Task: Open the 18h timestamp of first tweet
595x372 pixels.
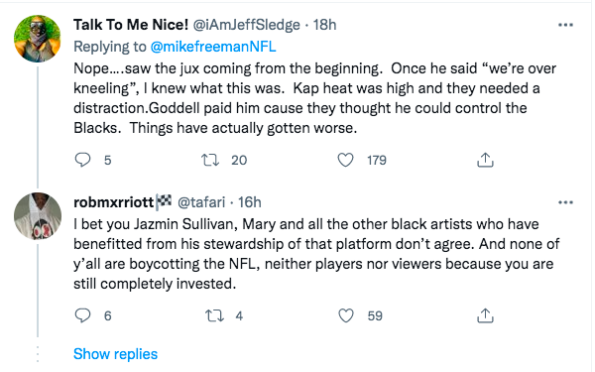Action: [324, 25]
